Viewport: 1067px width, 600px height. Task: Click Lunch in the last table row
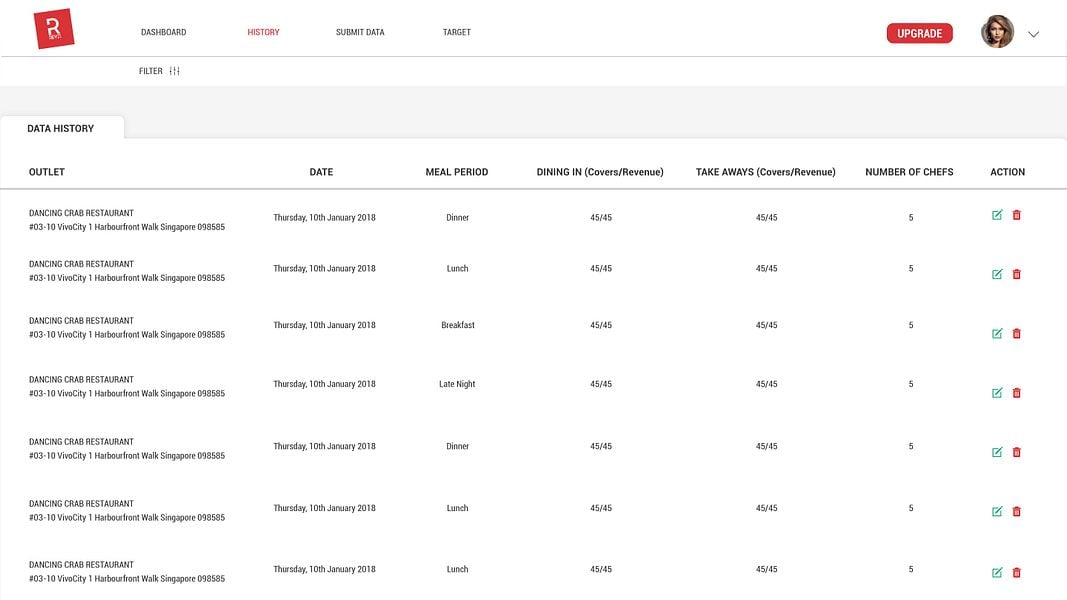[x=457, y=569]
